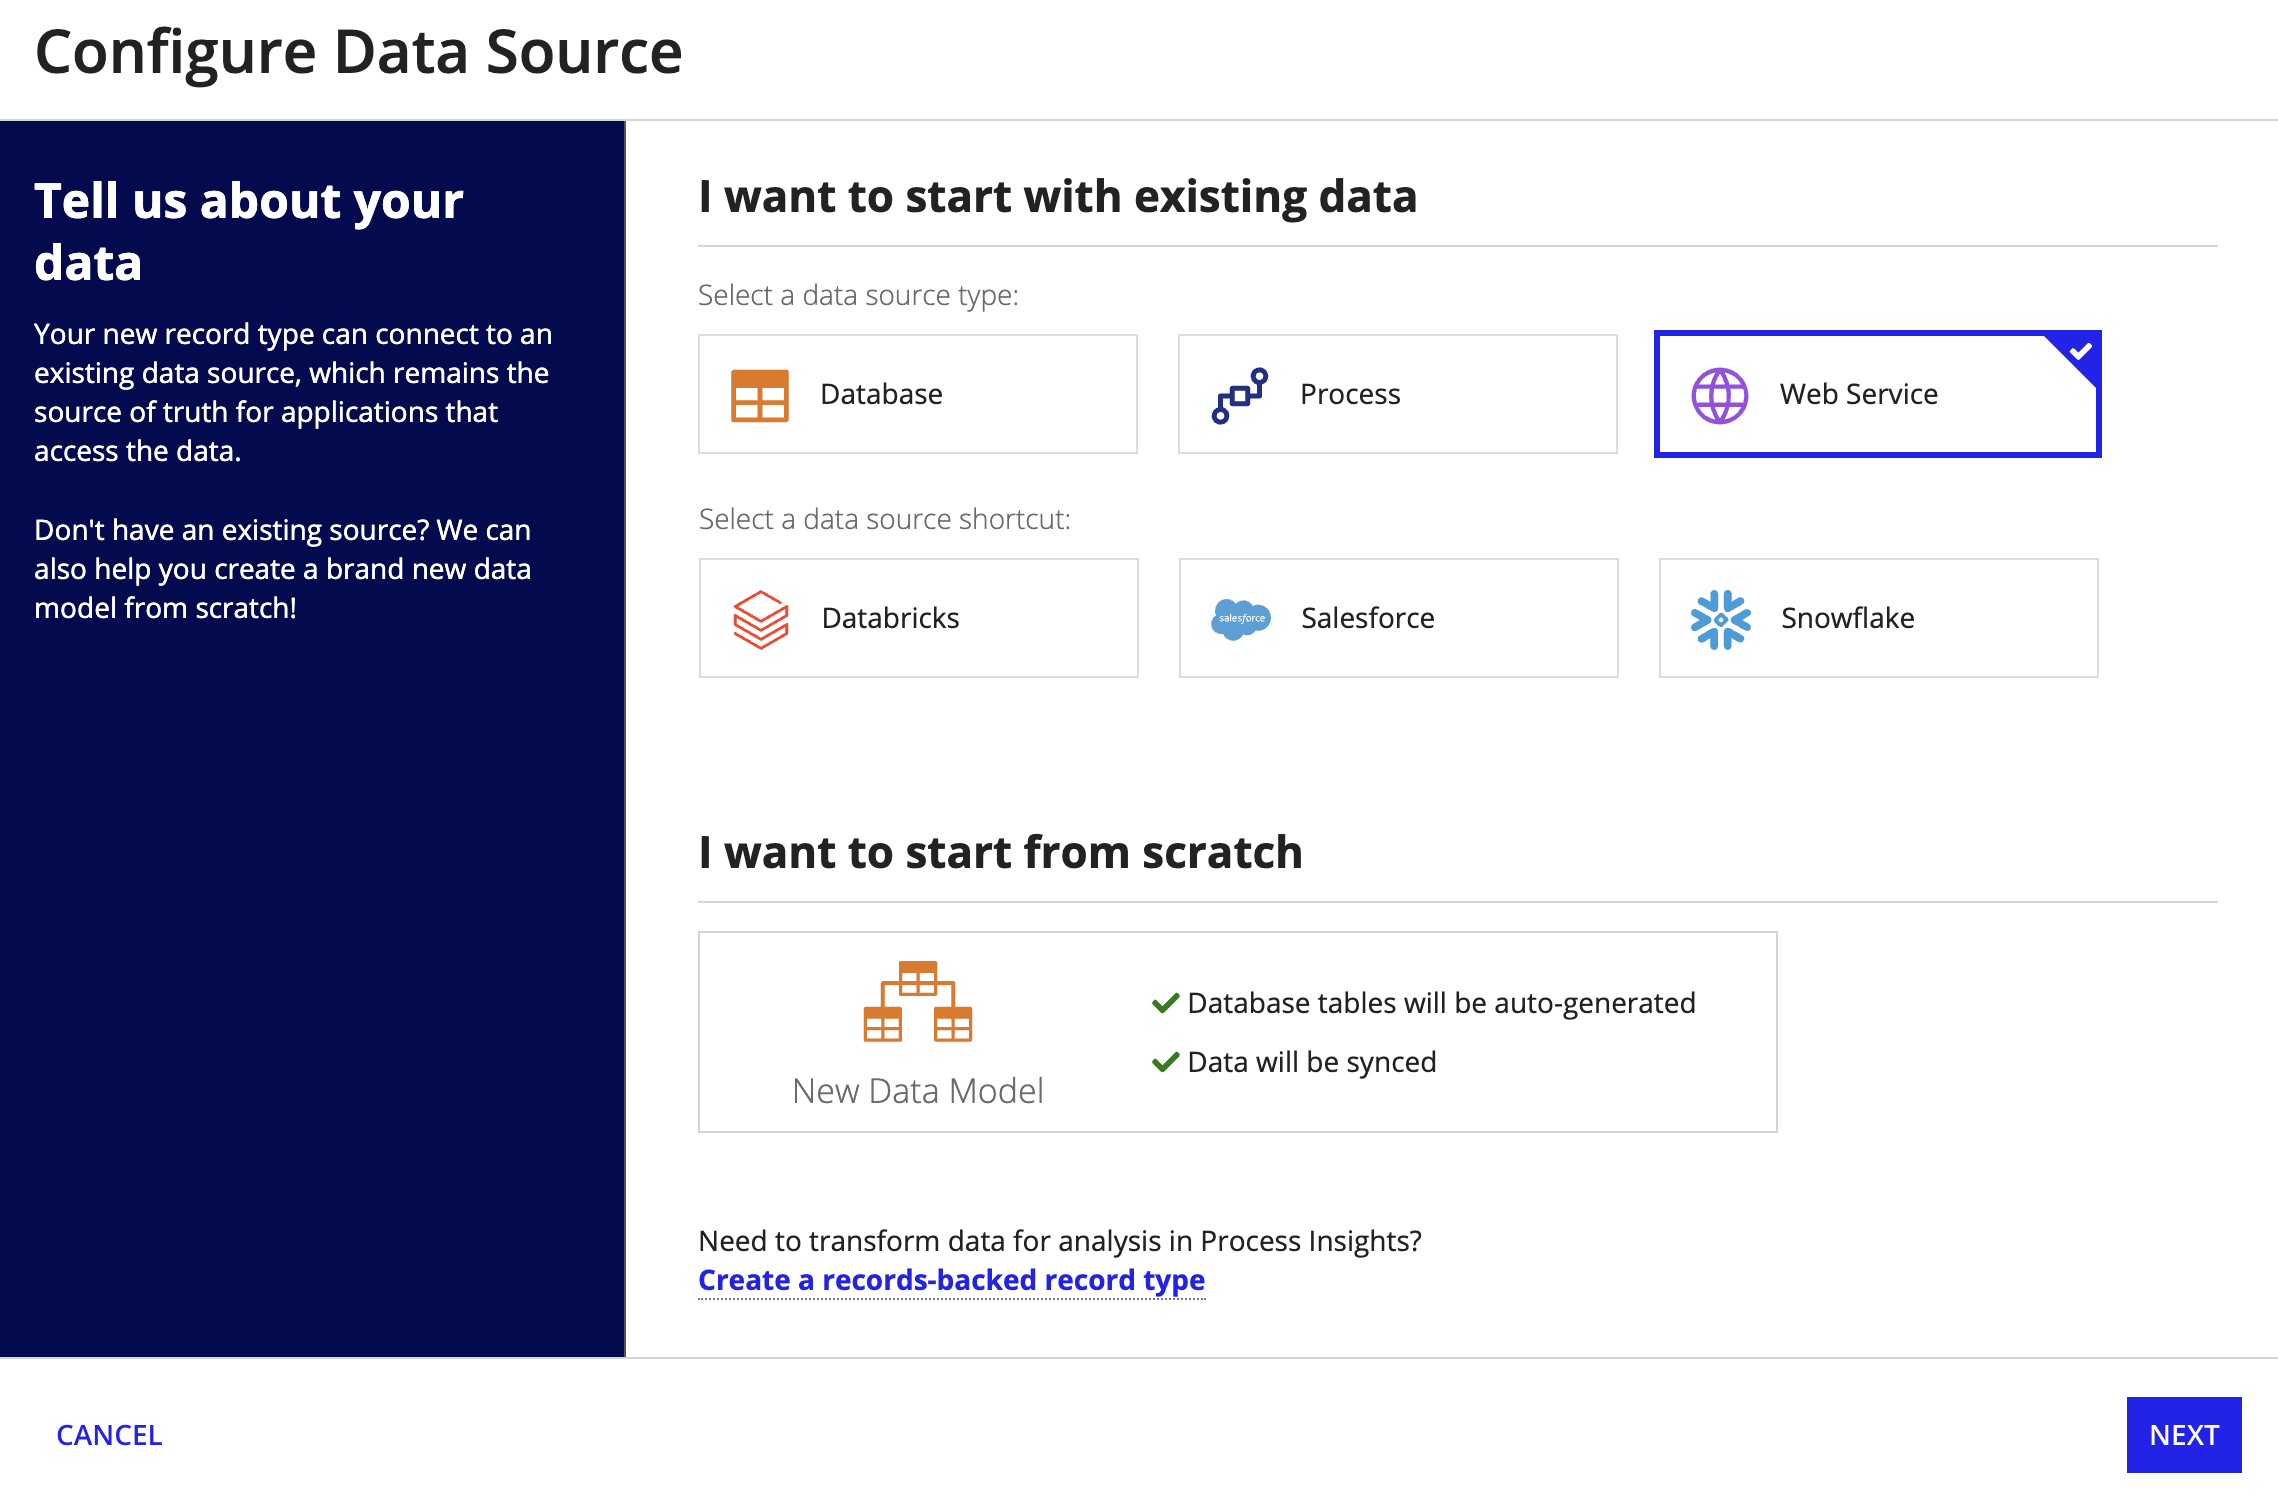
Task: Click the purple Web Service globe icon
Action: [1720, 395]
